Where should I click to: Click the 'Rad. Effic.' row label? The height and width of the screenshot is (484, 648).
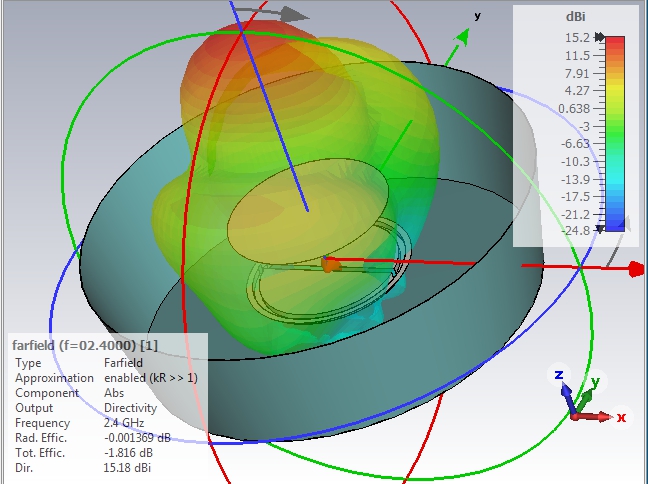[40, 438]
